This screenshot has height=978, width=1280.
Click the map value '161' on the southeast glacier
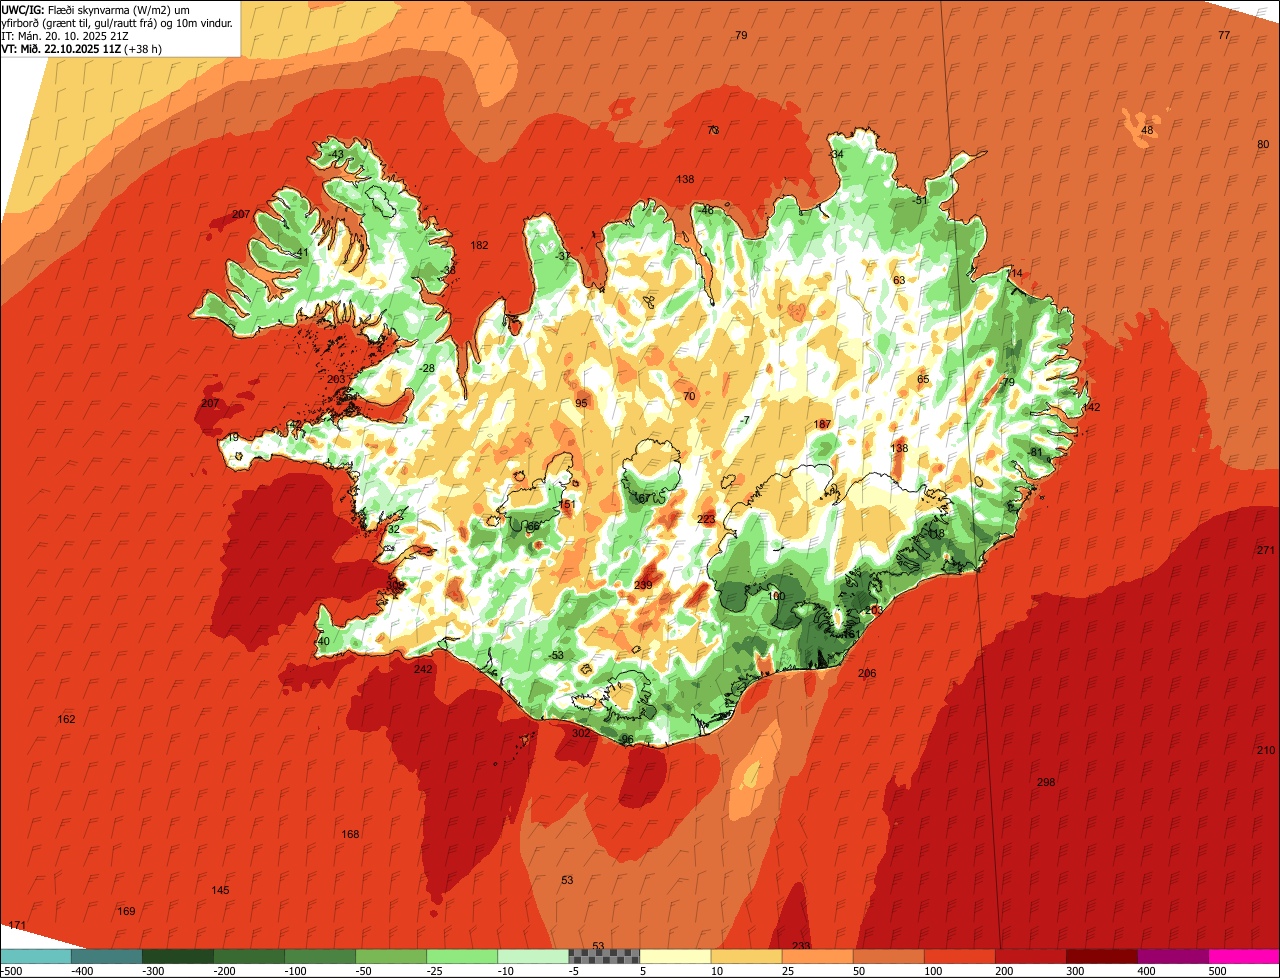click(851, 634)
